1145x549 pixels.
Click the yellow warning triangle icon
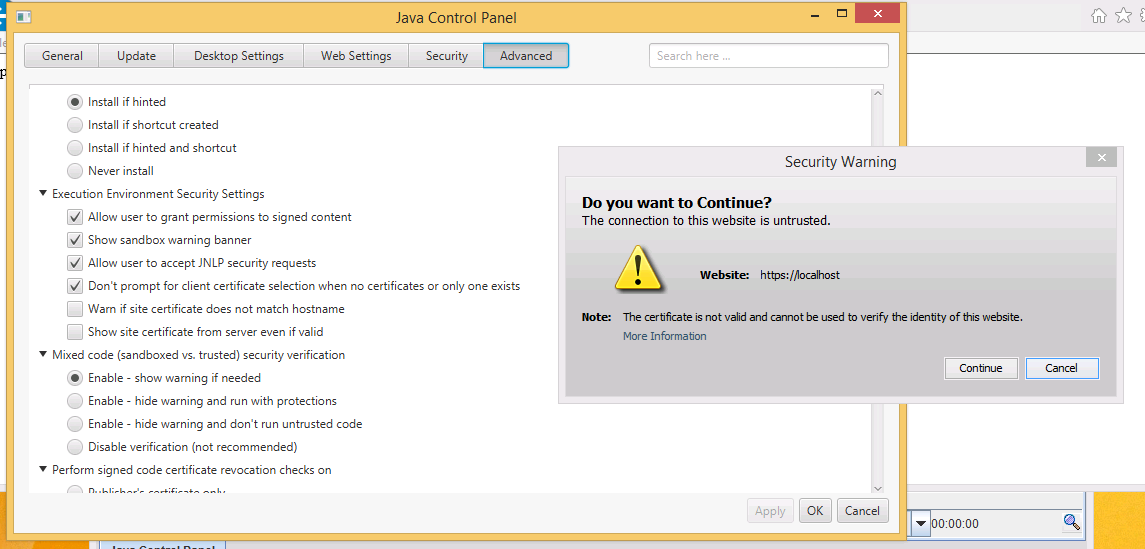tap(636, 268)
